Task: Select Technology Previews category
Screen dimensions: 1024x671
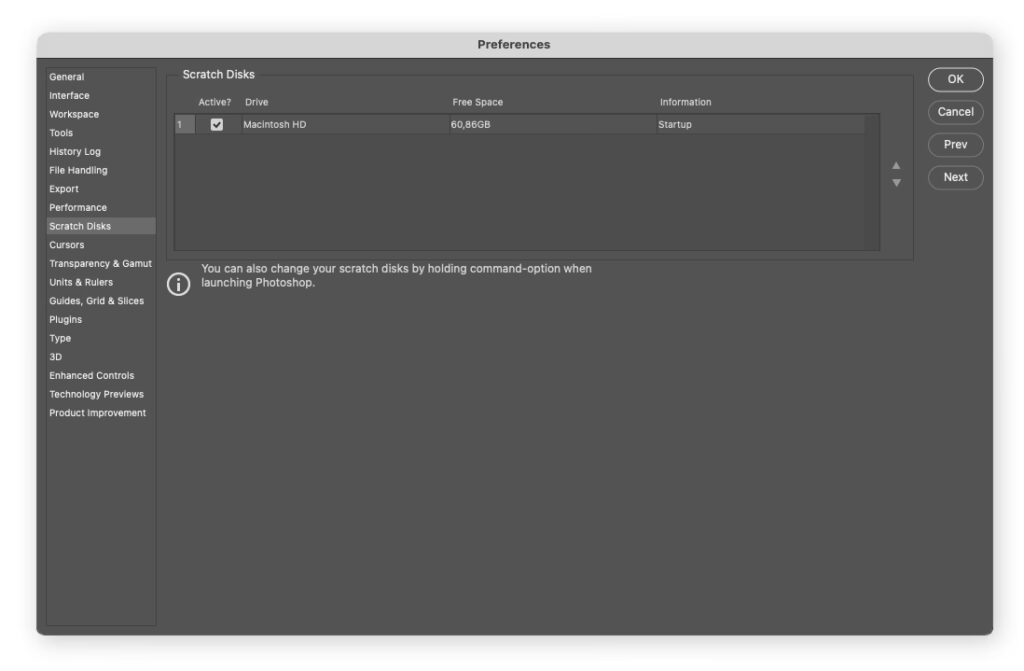Action: click(96, 394)
